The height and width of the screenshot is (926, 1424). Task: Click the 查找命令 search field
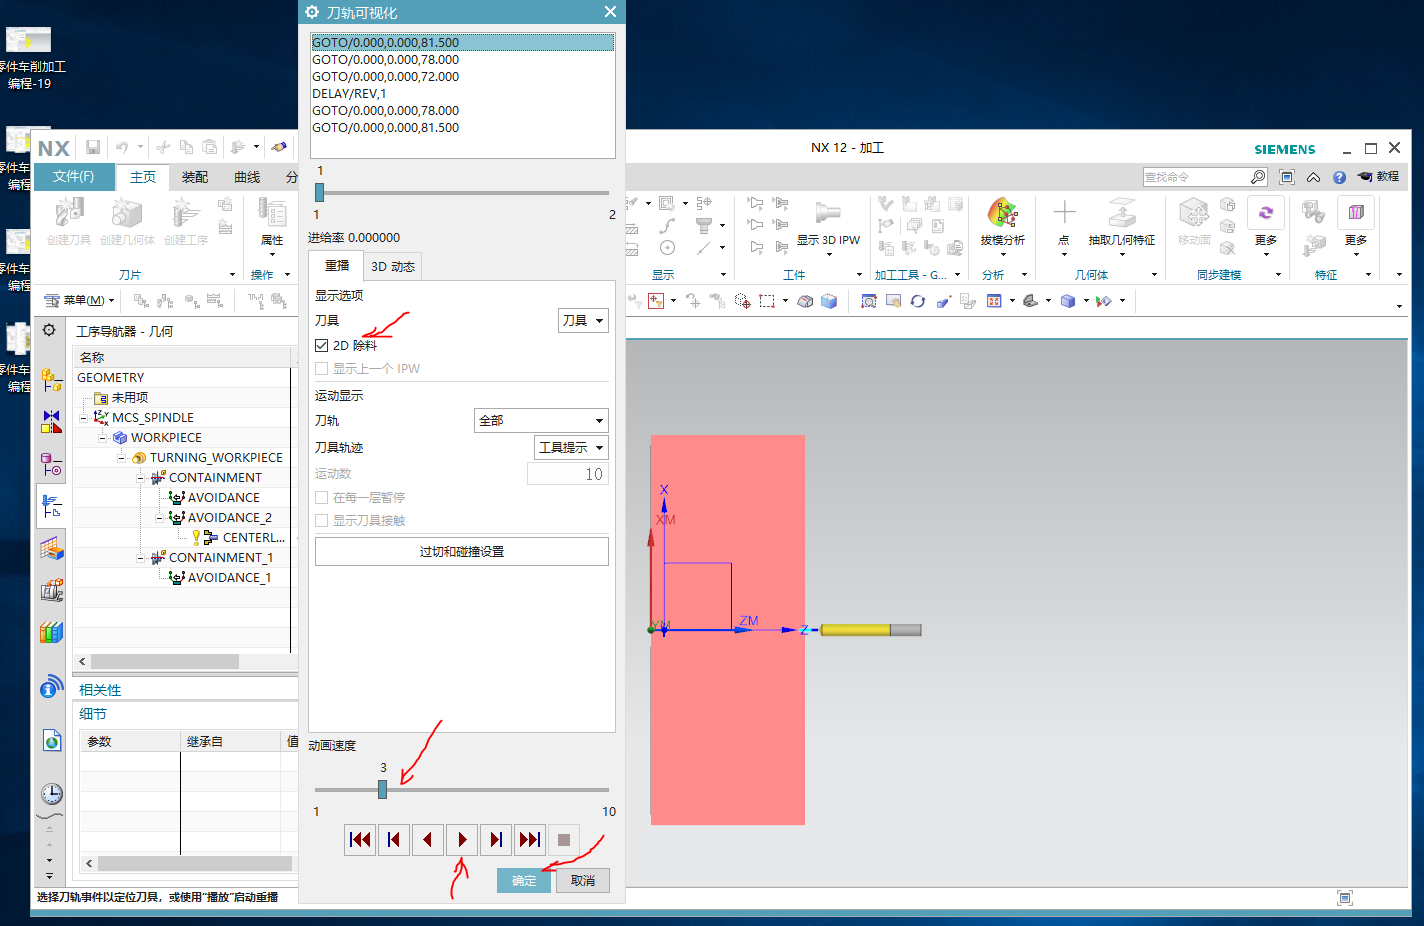(x=1196, y=177)
